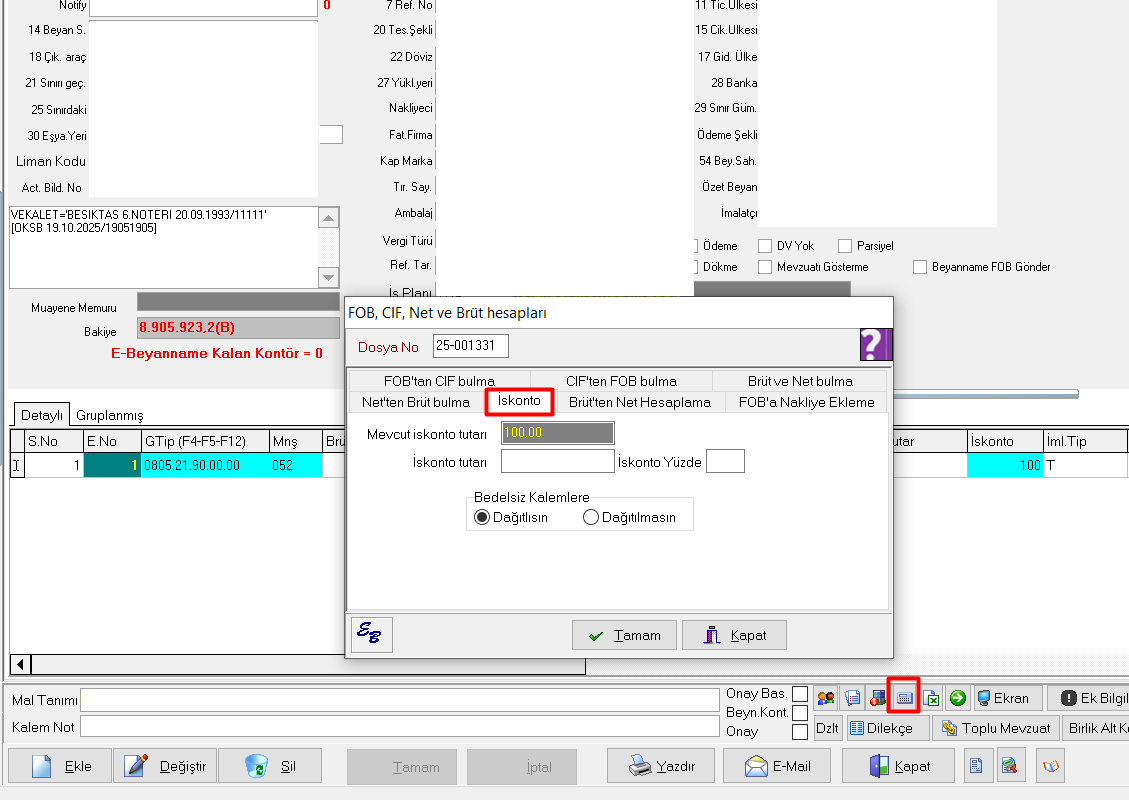Click the stacked documents icon beside the users icon
The image size is (1129, 801).
(852, 698)
